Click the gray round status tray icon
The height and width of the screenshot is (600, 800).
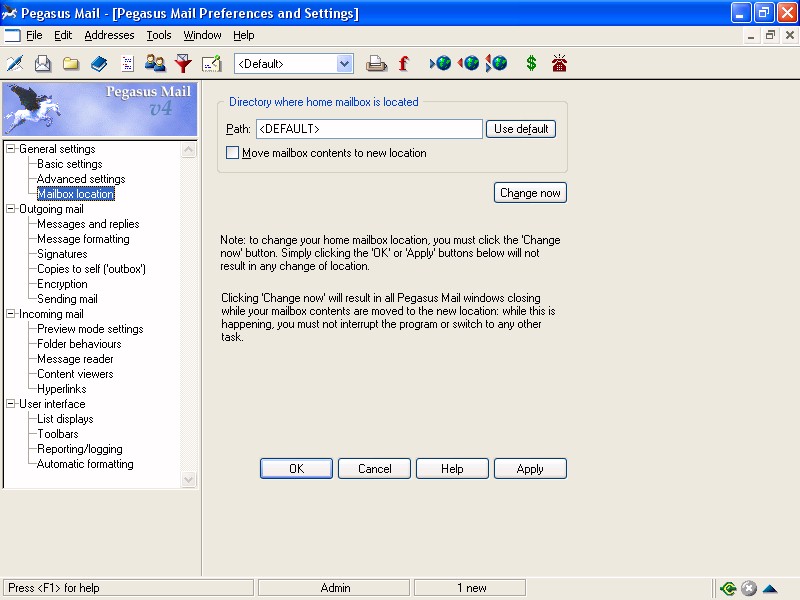748,588
